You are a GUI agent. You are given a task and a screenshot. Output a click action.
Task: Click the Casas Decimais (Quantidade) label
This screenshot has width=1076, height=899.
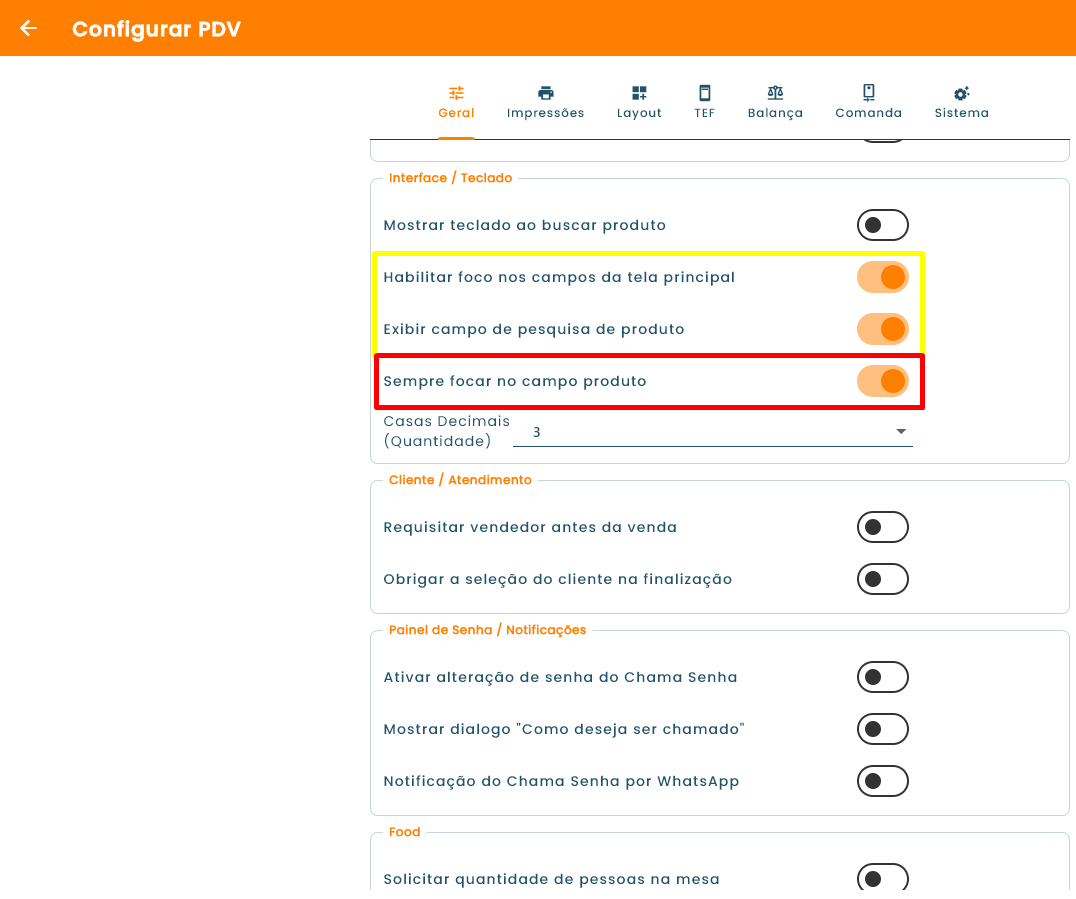point(446,431)
